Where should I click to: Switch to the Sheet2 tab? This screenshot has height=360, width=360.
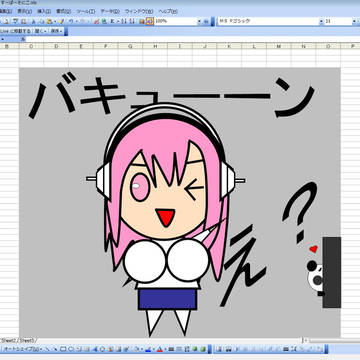tap(10, 340)
